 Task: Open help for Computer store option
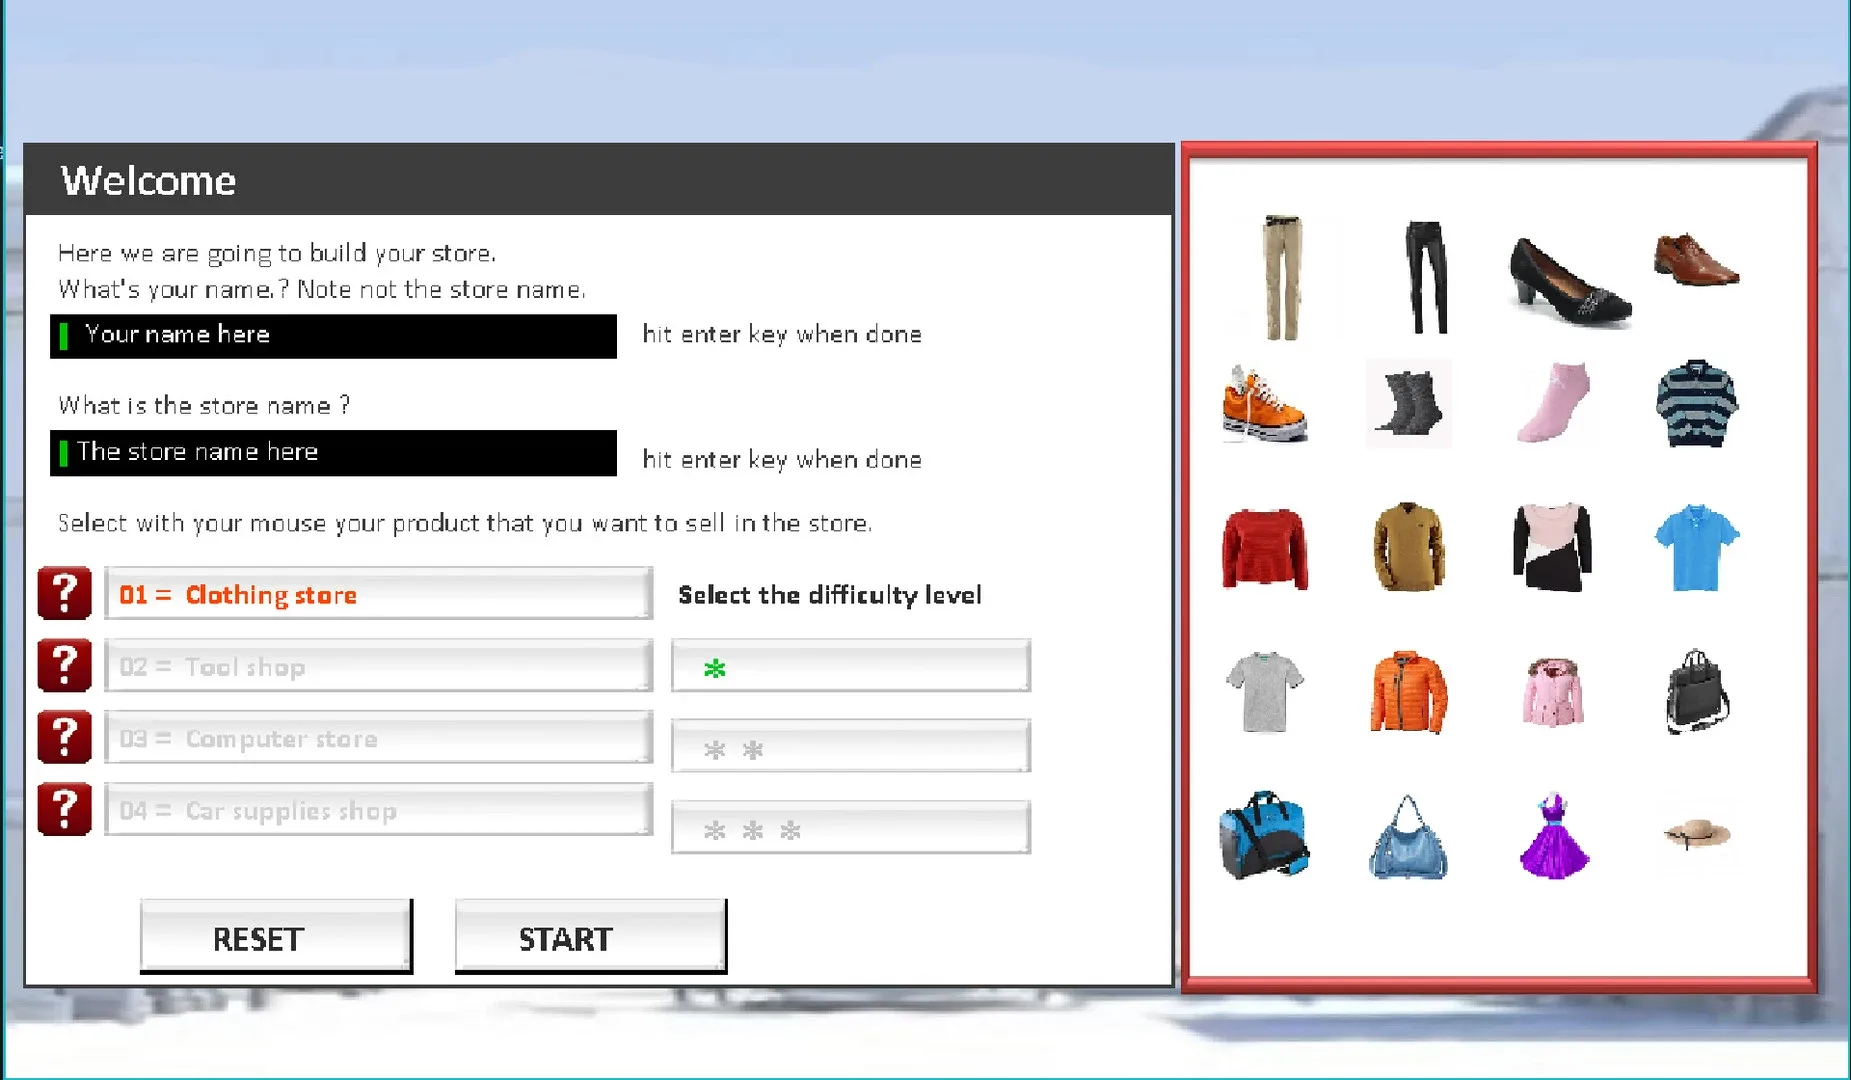64,738
